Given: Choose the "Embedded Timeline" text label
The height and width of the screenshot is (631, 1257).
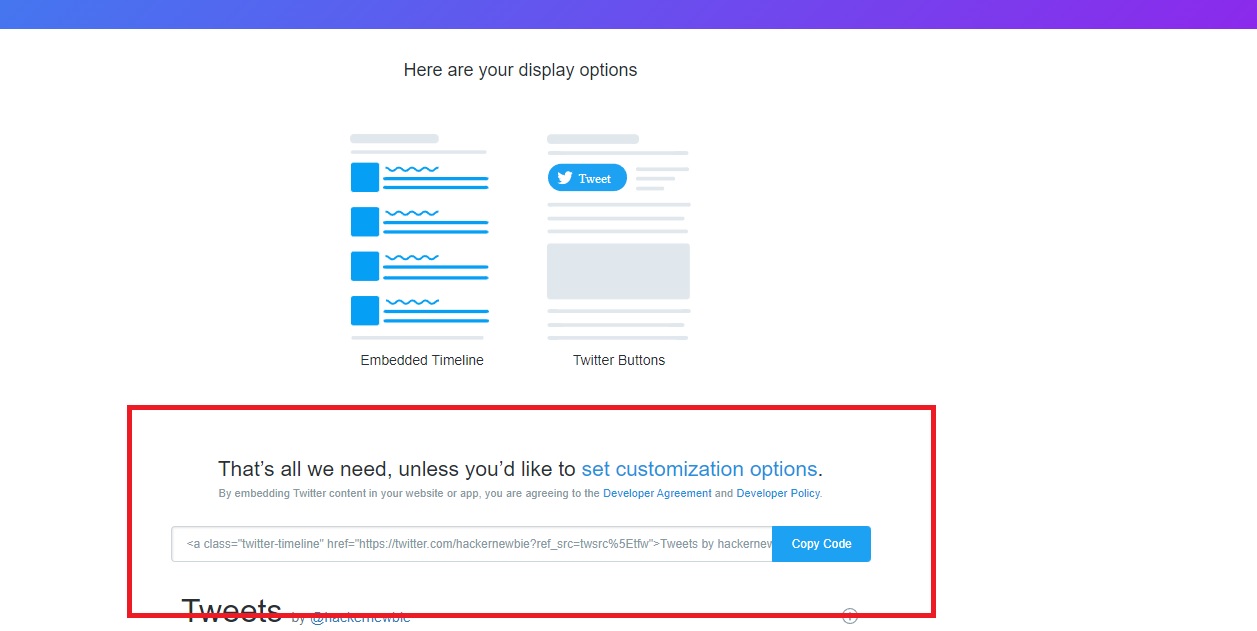Looking at the screenshot, I should pyautogui.click(x=422, y=360).
